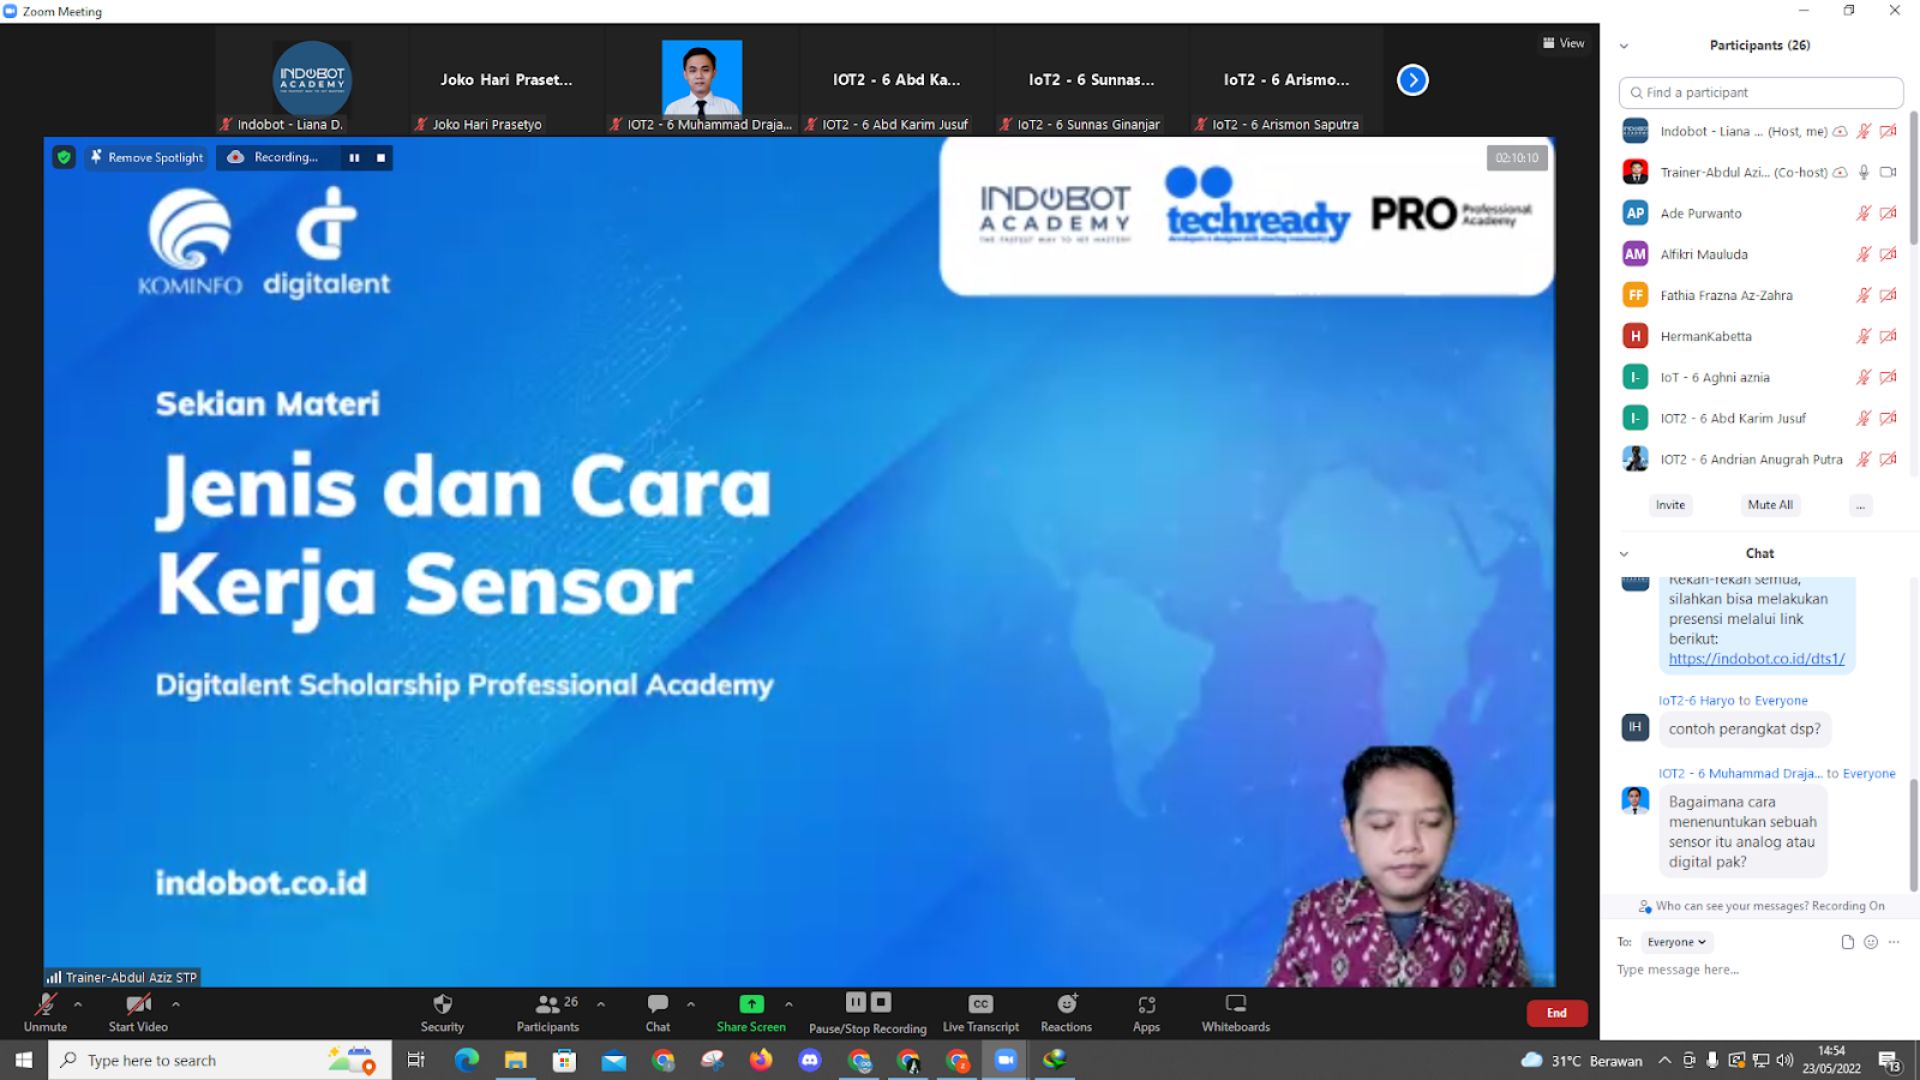The image size is (1920, 1080).
Task: Open Windows Start menu
Action: [x=24, y=1060]
